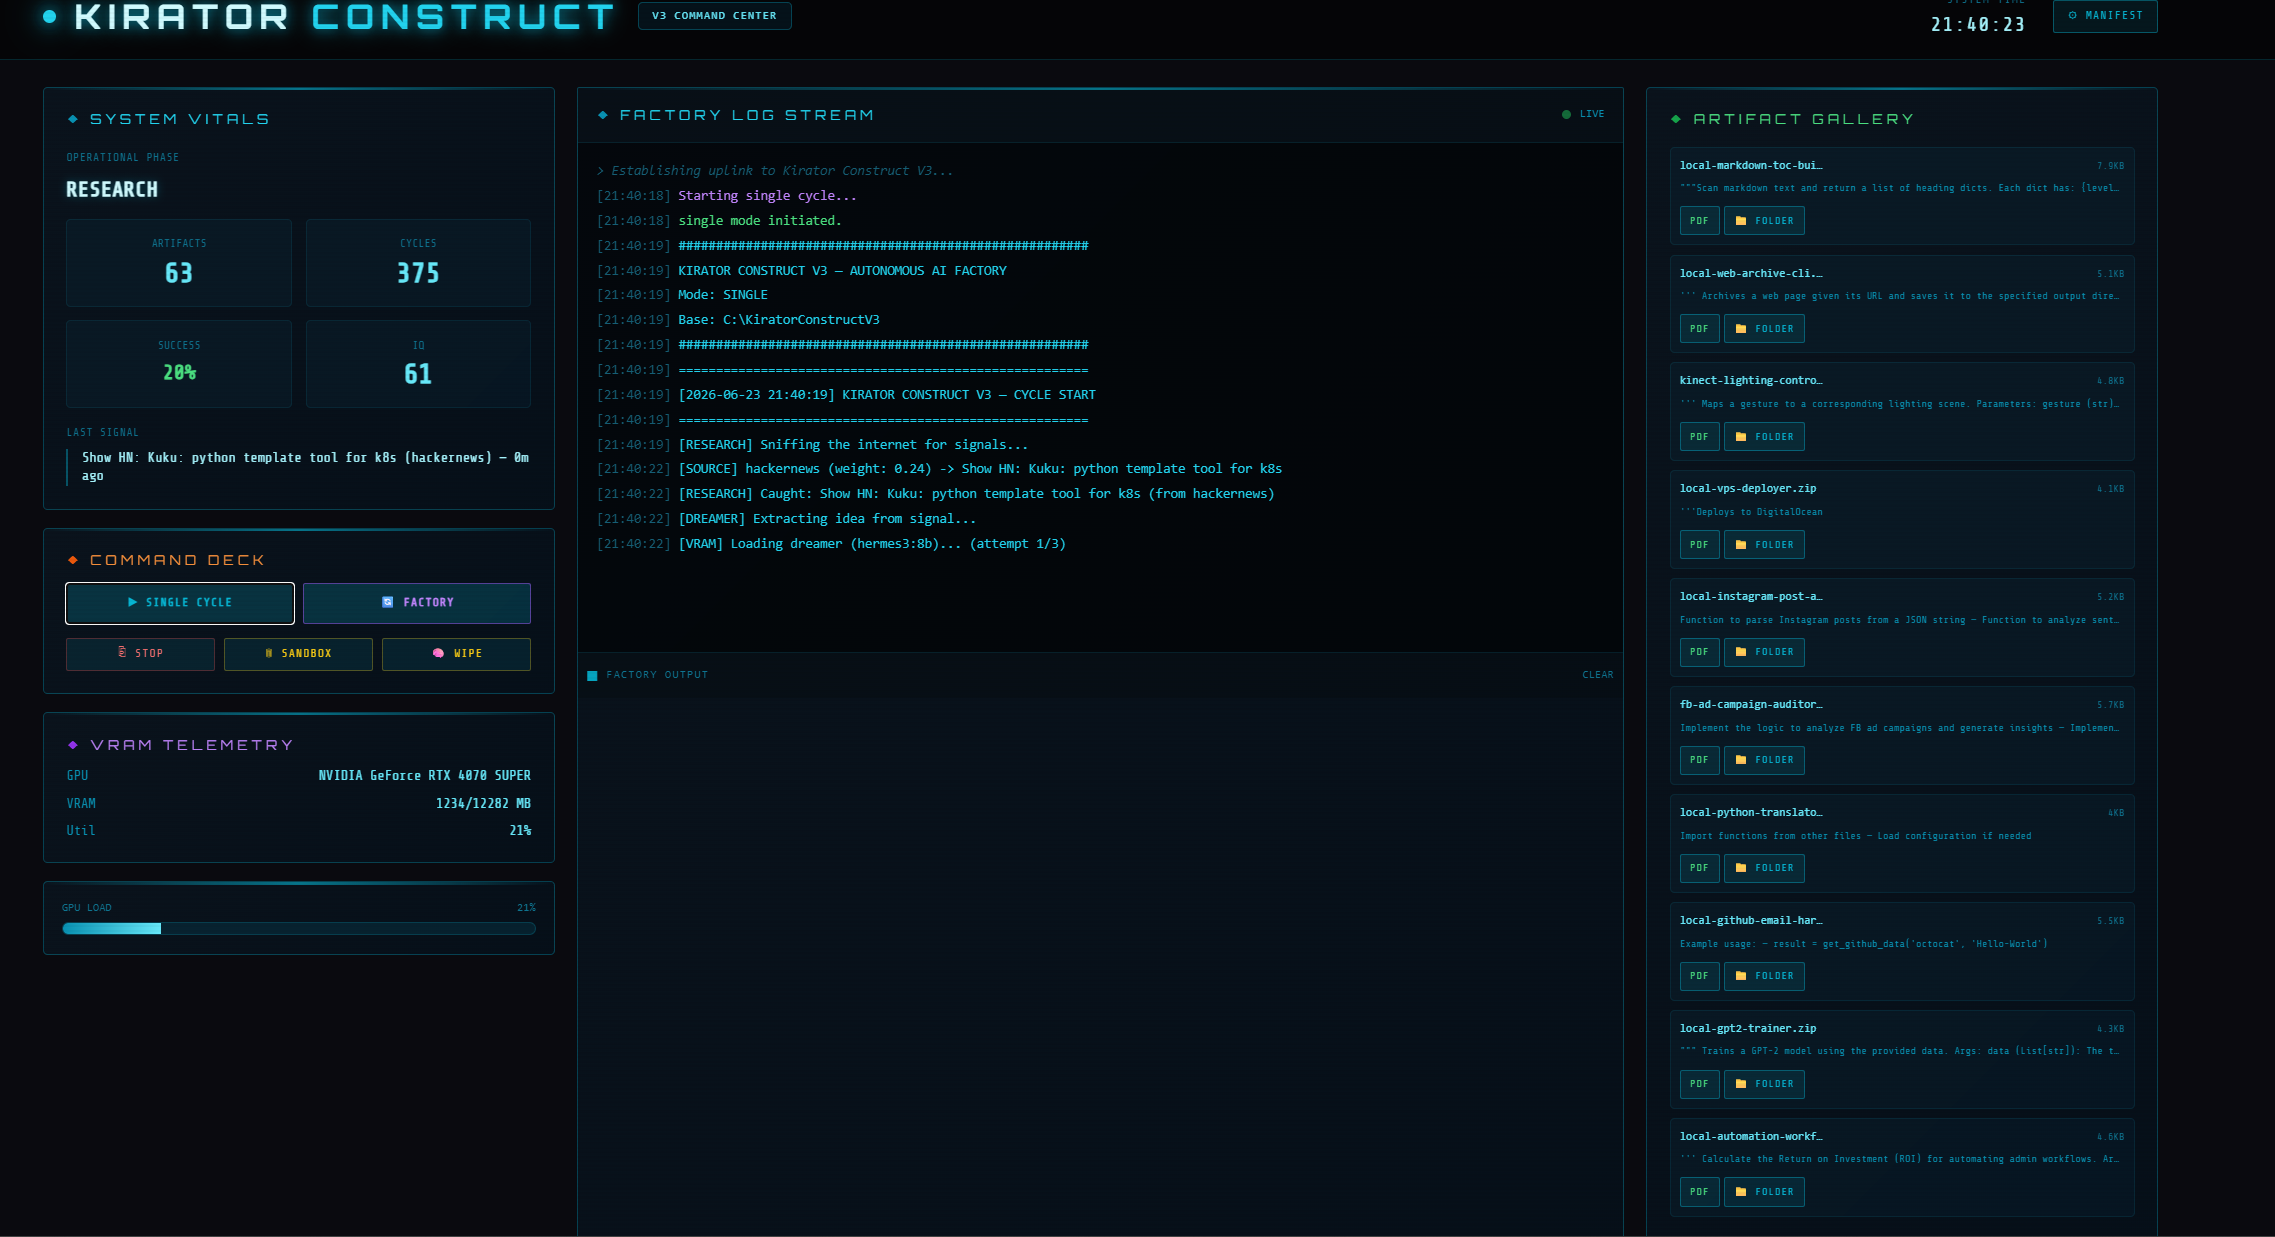The width and height of the screenshot is (2275, 1237).
Task: Stop the running process
Action: click(140, 653)
